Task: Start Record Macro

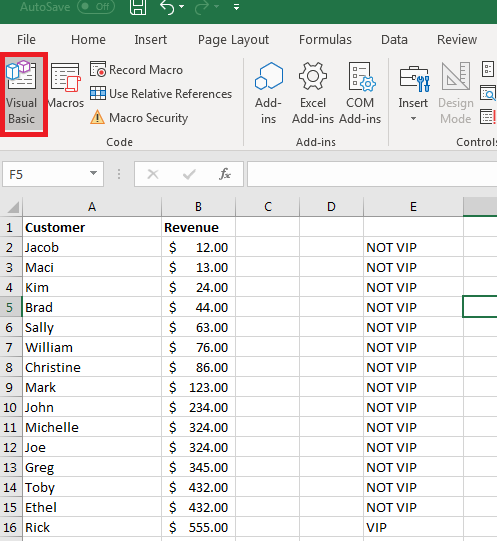Action: point(136,70)
